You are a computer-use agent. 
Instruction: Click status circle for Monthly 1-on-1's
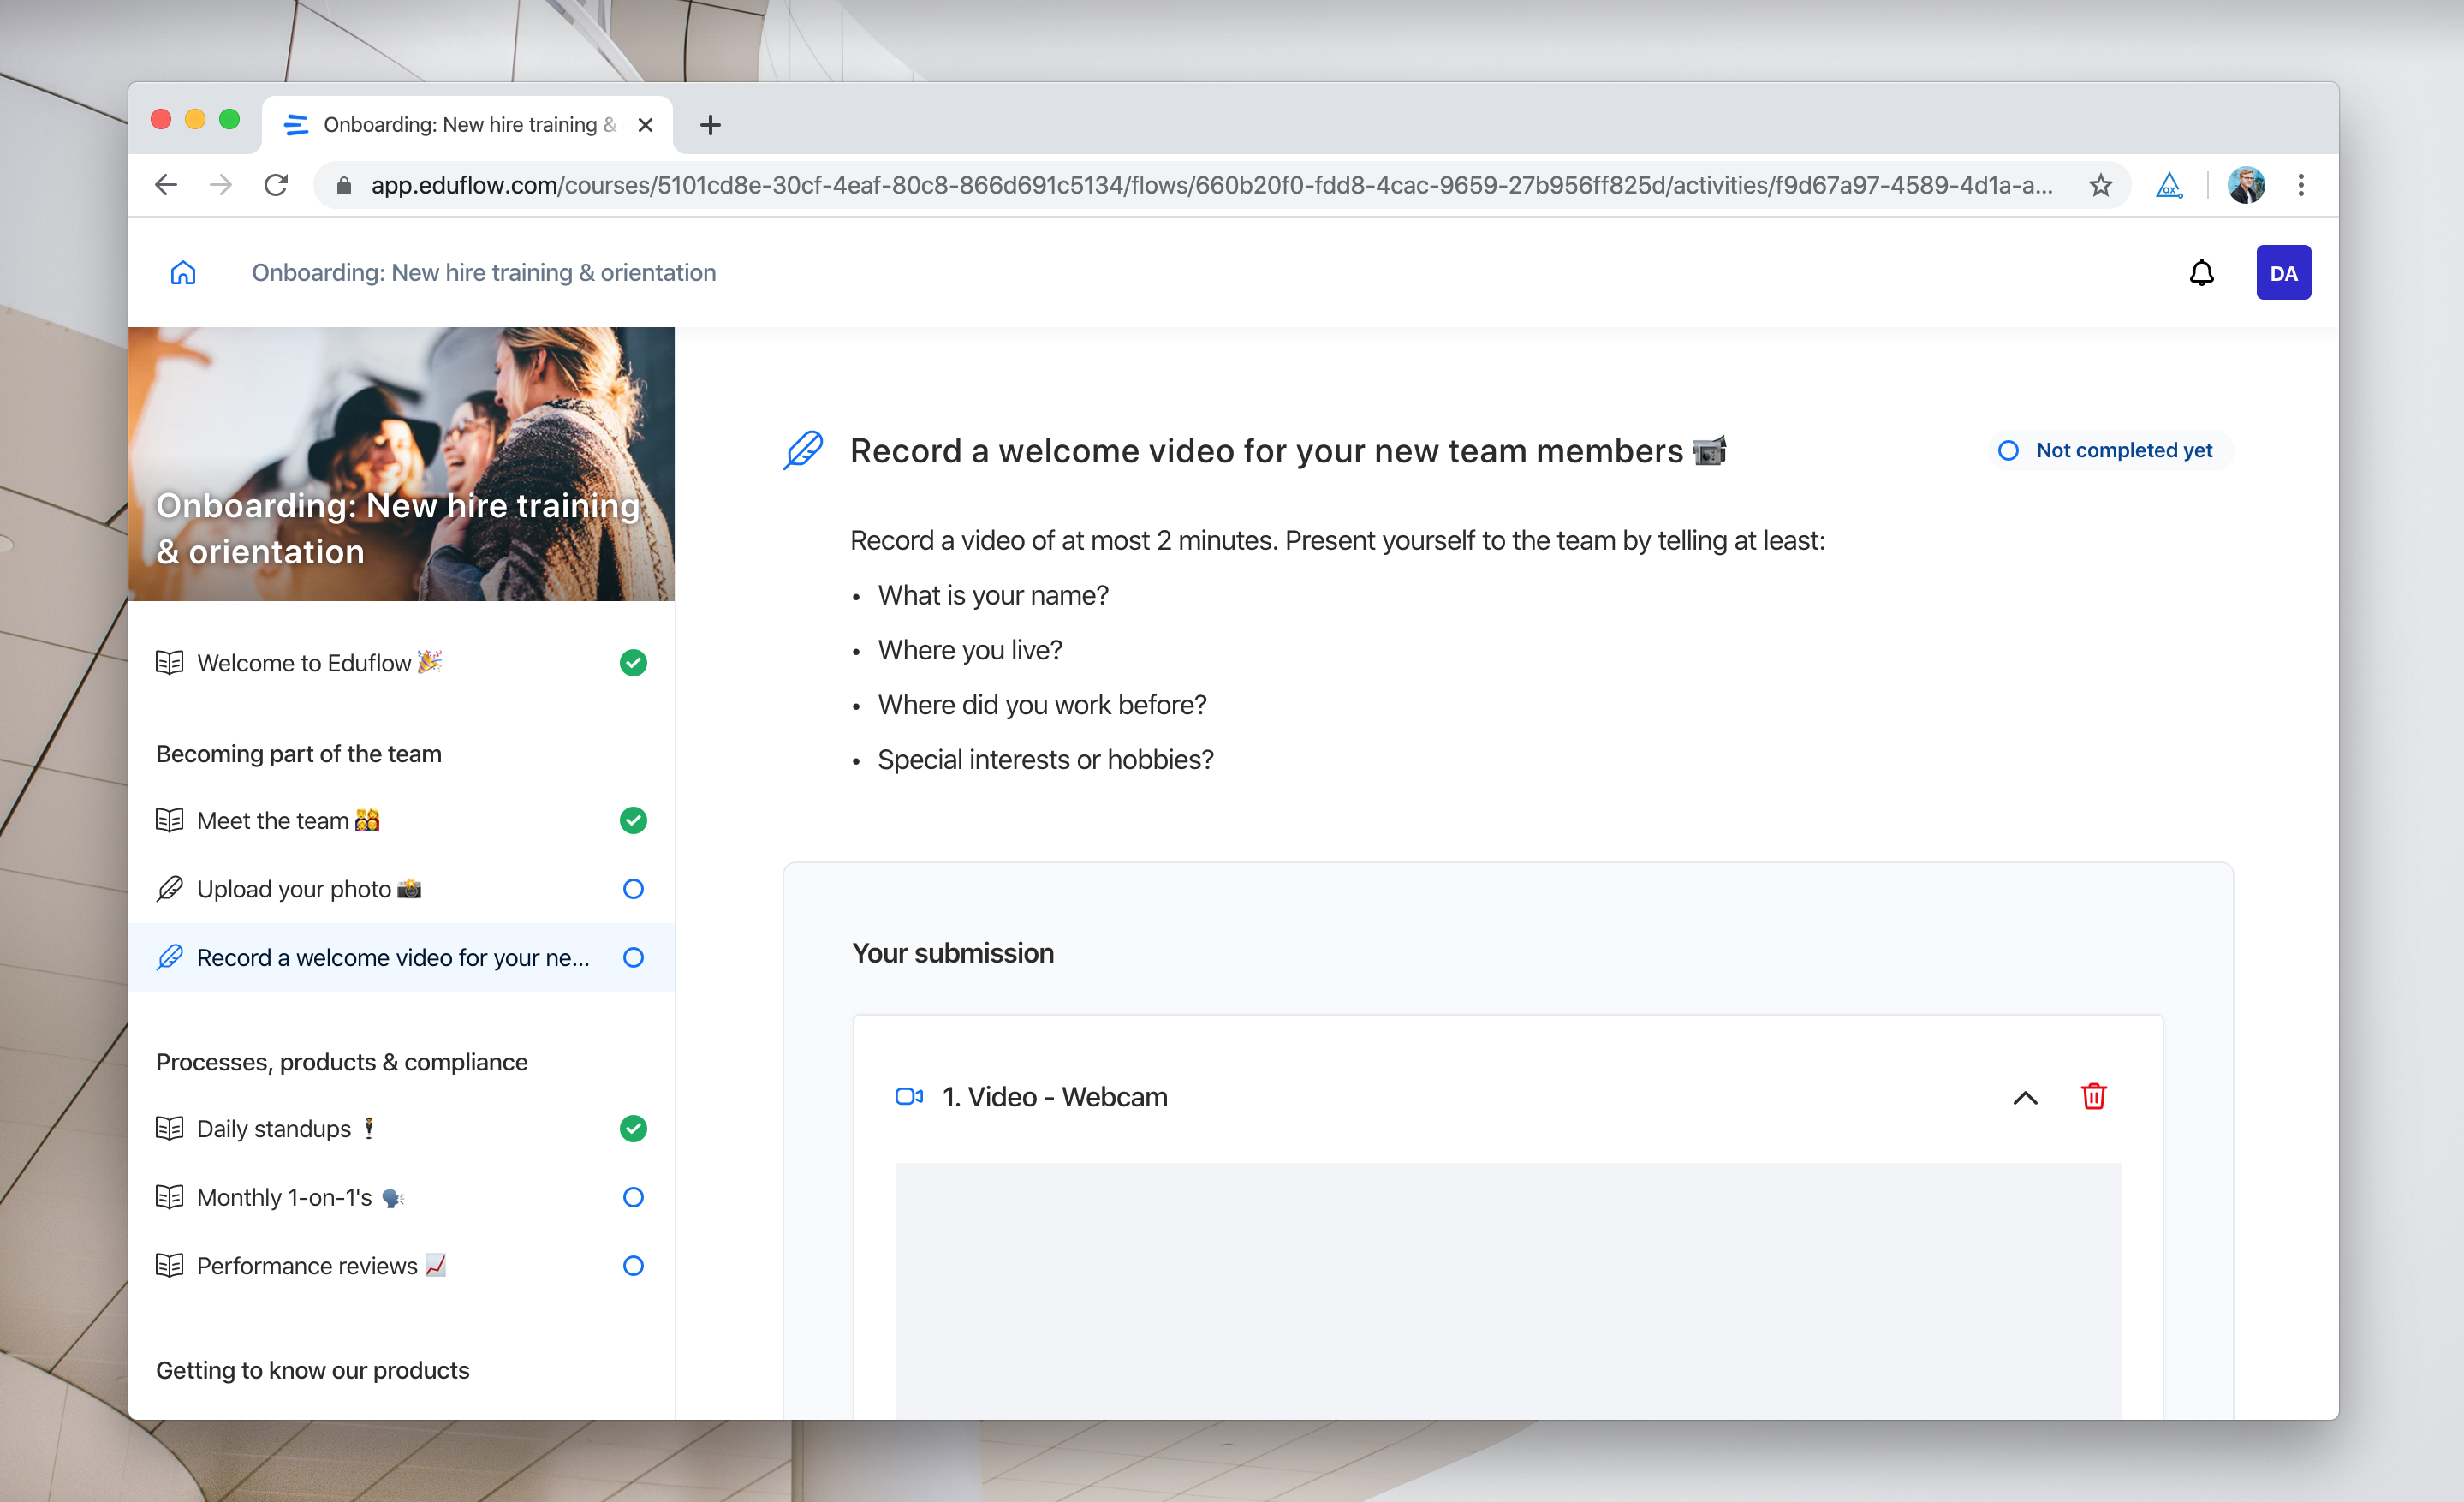click(633, 1197)
